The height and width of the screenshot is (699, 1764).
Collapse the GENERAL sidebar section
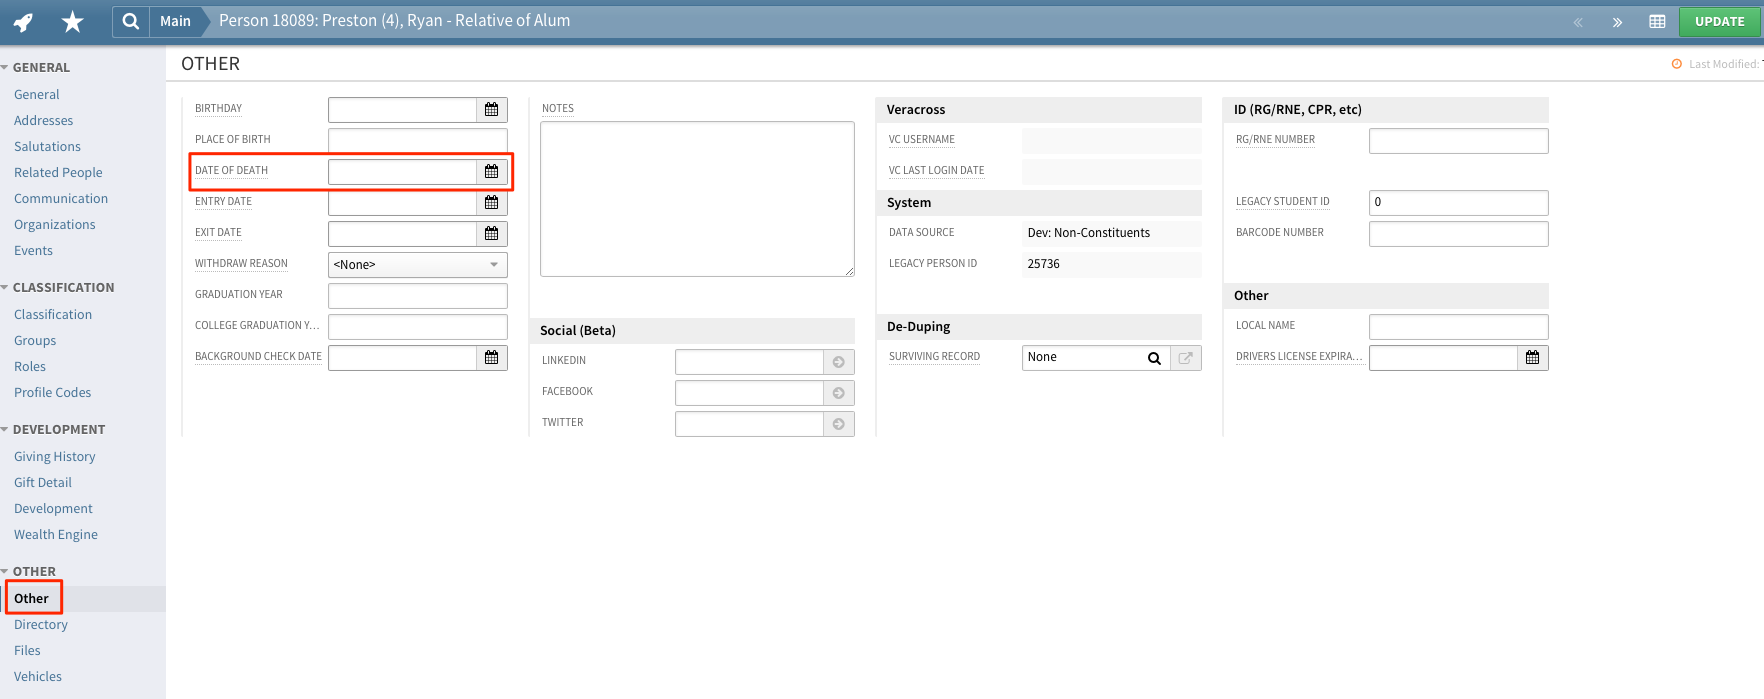coord(5,68)
